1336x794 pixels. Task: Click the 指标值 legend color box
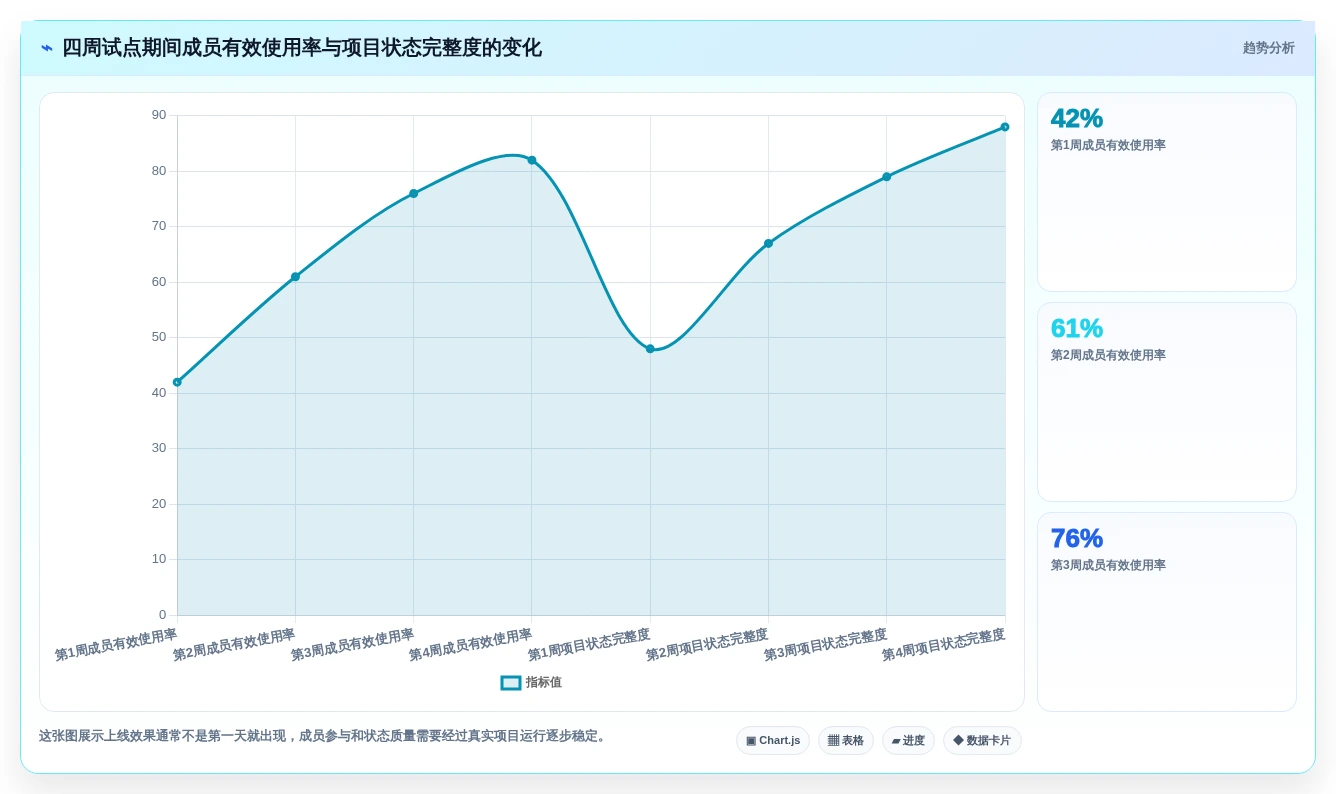[511, 682]
